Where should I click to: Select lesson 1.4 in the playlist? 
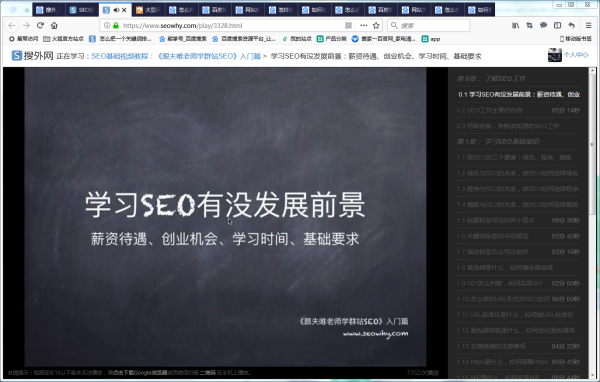519,204
